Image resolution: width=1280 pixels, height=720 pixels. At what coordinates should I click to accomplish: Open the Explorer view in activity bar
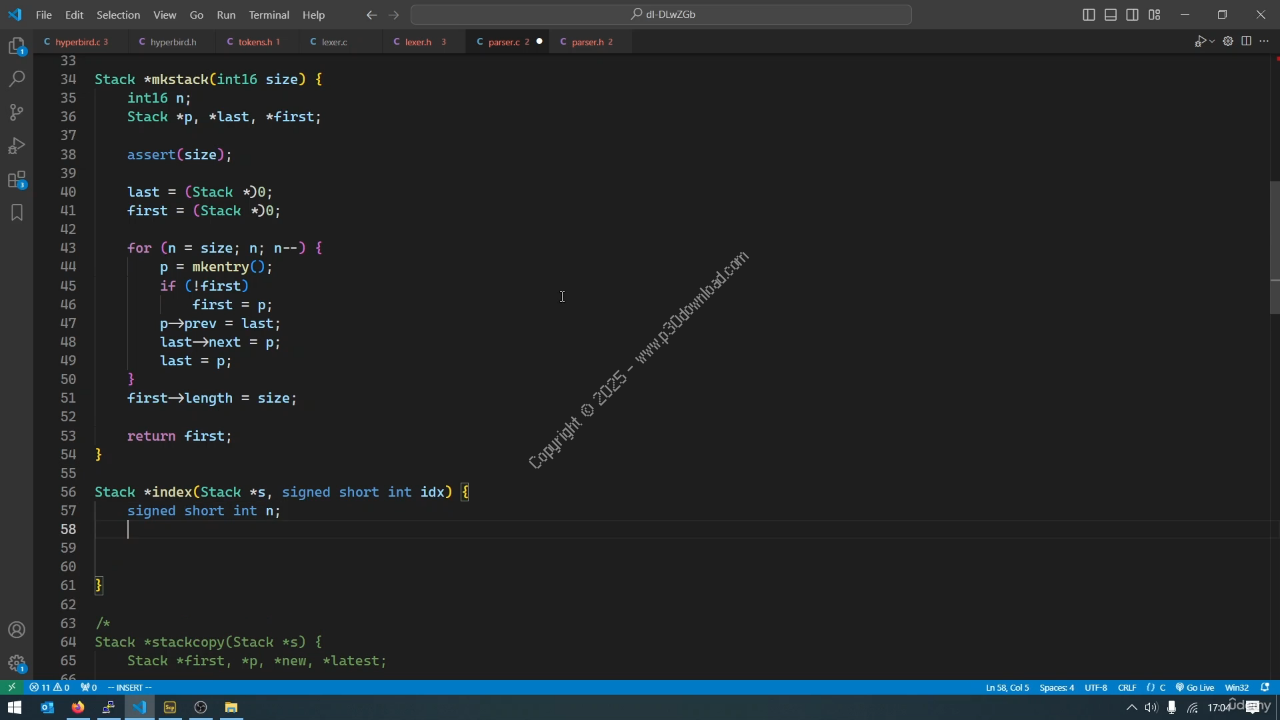[x=17, y=46]
